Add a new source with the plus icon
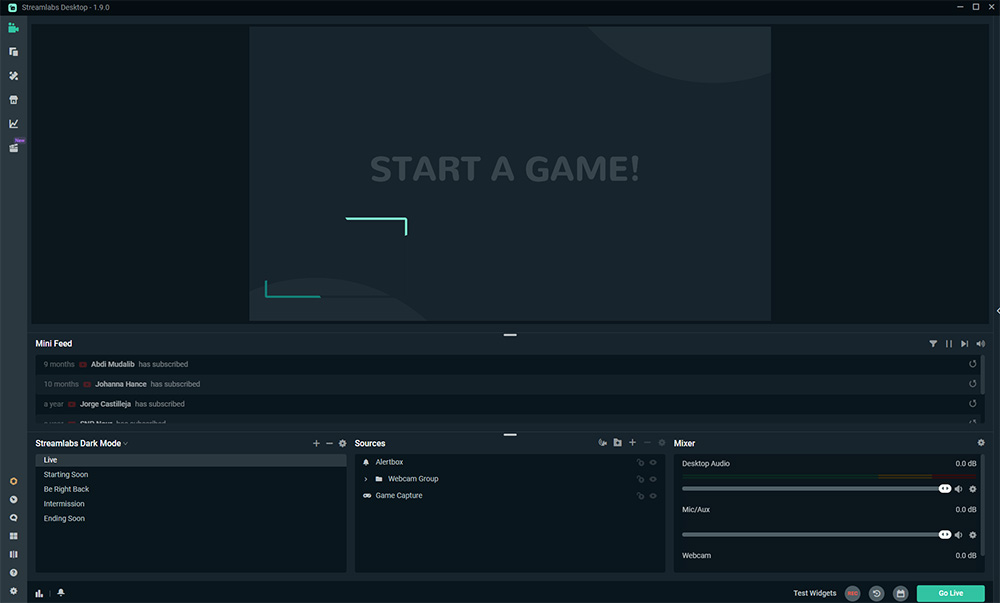1000x603 pixels. pyautogui.click(x=632, y=442)
